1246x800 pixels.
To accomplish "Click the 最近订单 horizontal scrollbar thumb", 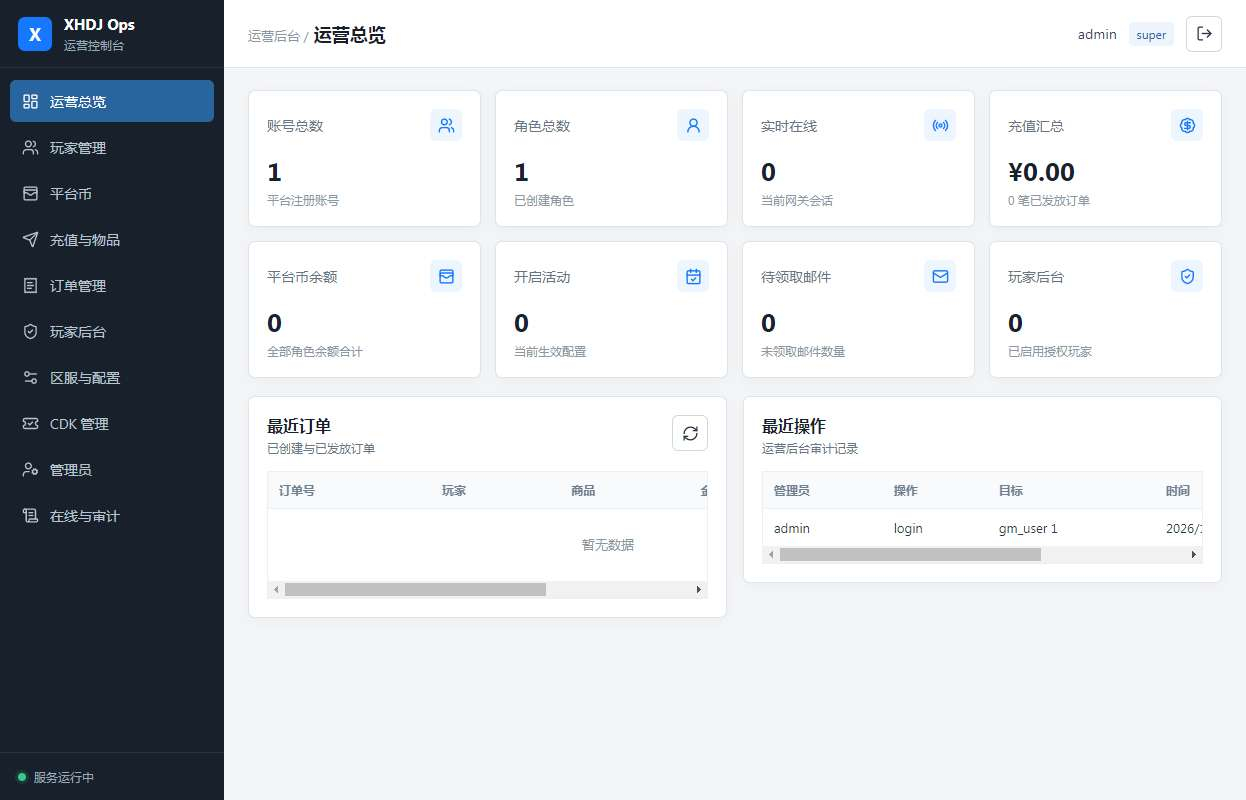I will [415, 590].
